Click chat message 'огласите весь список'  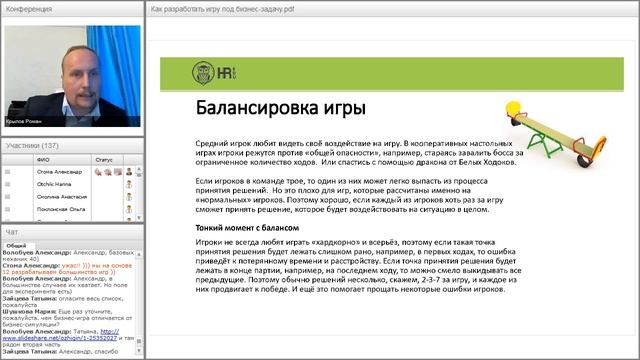[64, 302]
